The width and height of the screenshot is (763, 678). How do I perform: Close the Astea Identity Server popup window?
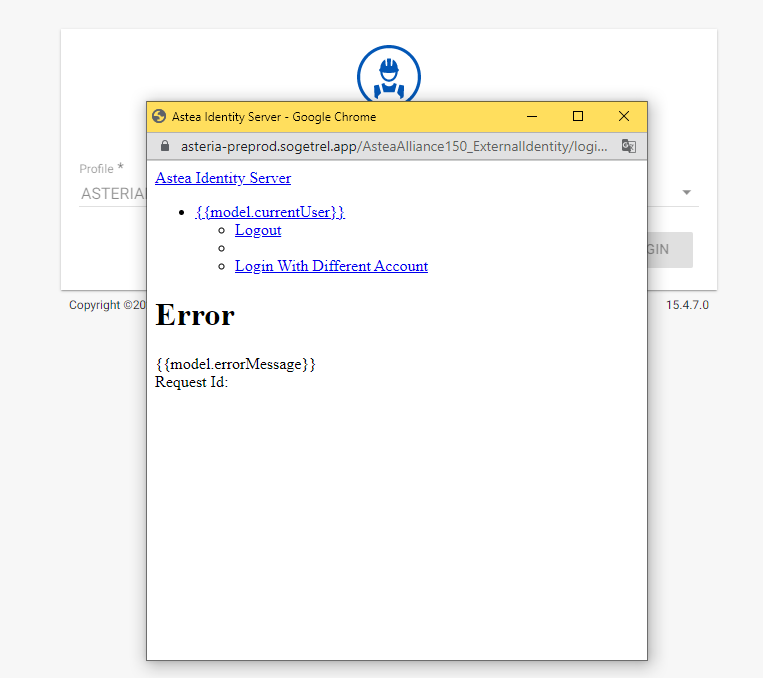(624, 117)
